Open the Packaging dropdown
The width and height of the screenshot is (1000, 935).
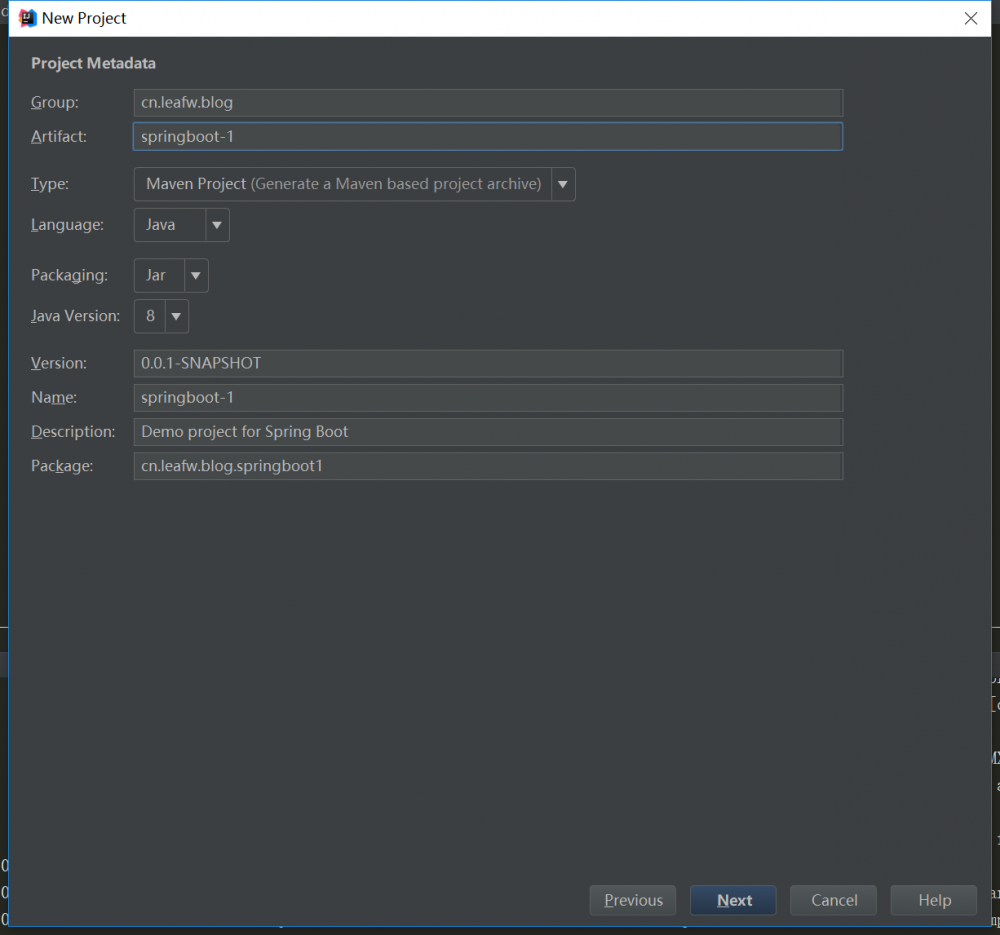point(196,275)
